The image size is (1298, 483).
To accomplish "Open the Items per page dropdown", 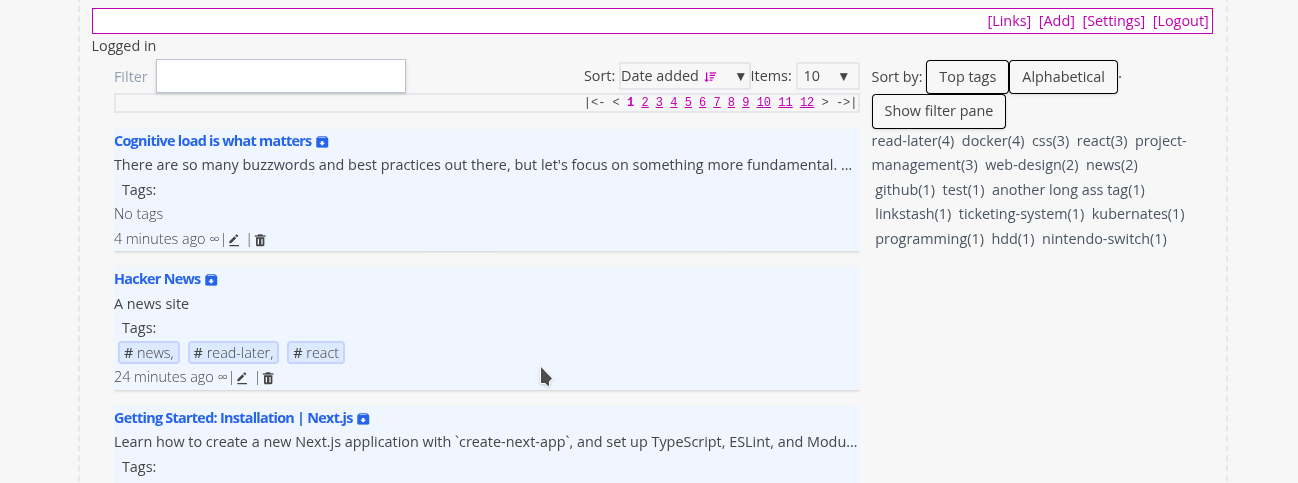I will tap(828, 76).
